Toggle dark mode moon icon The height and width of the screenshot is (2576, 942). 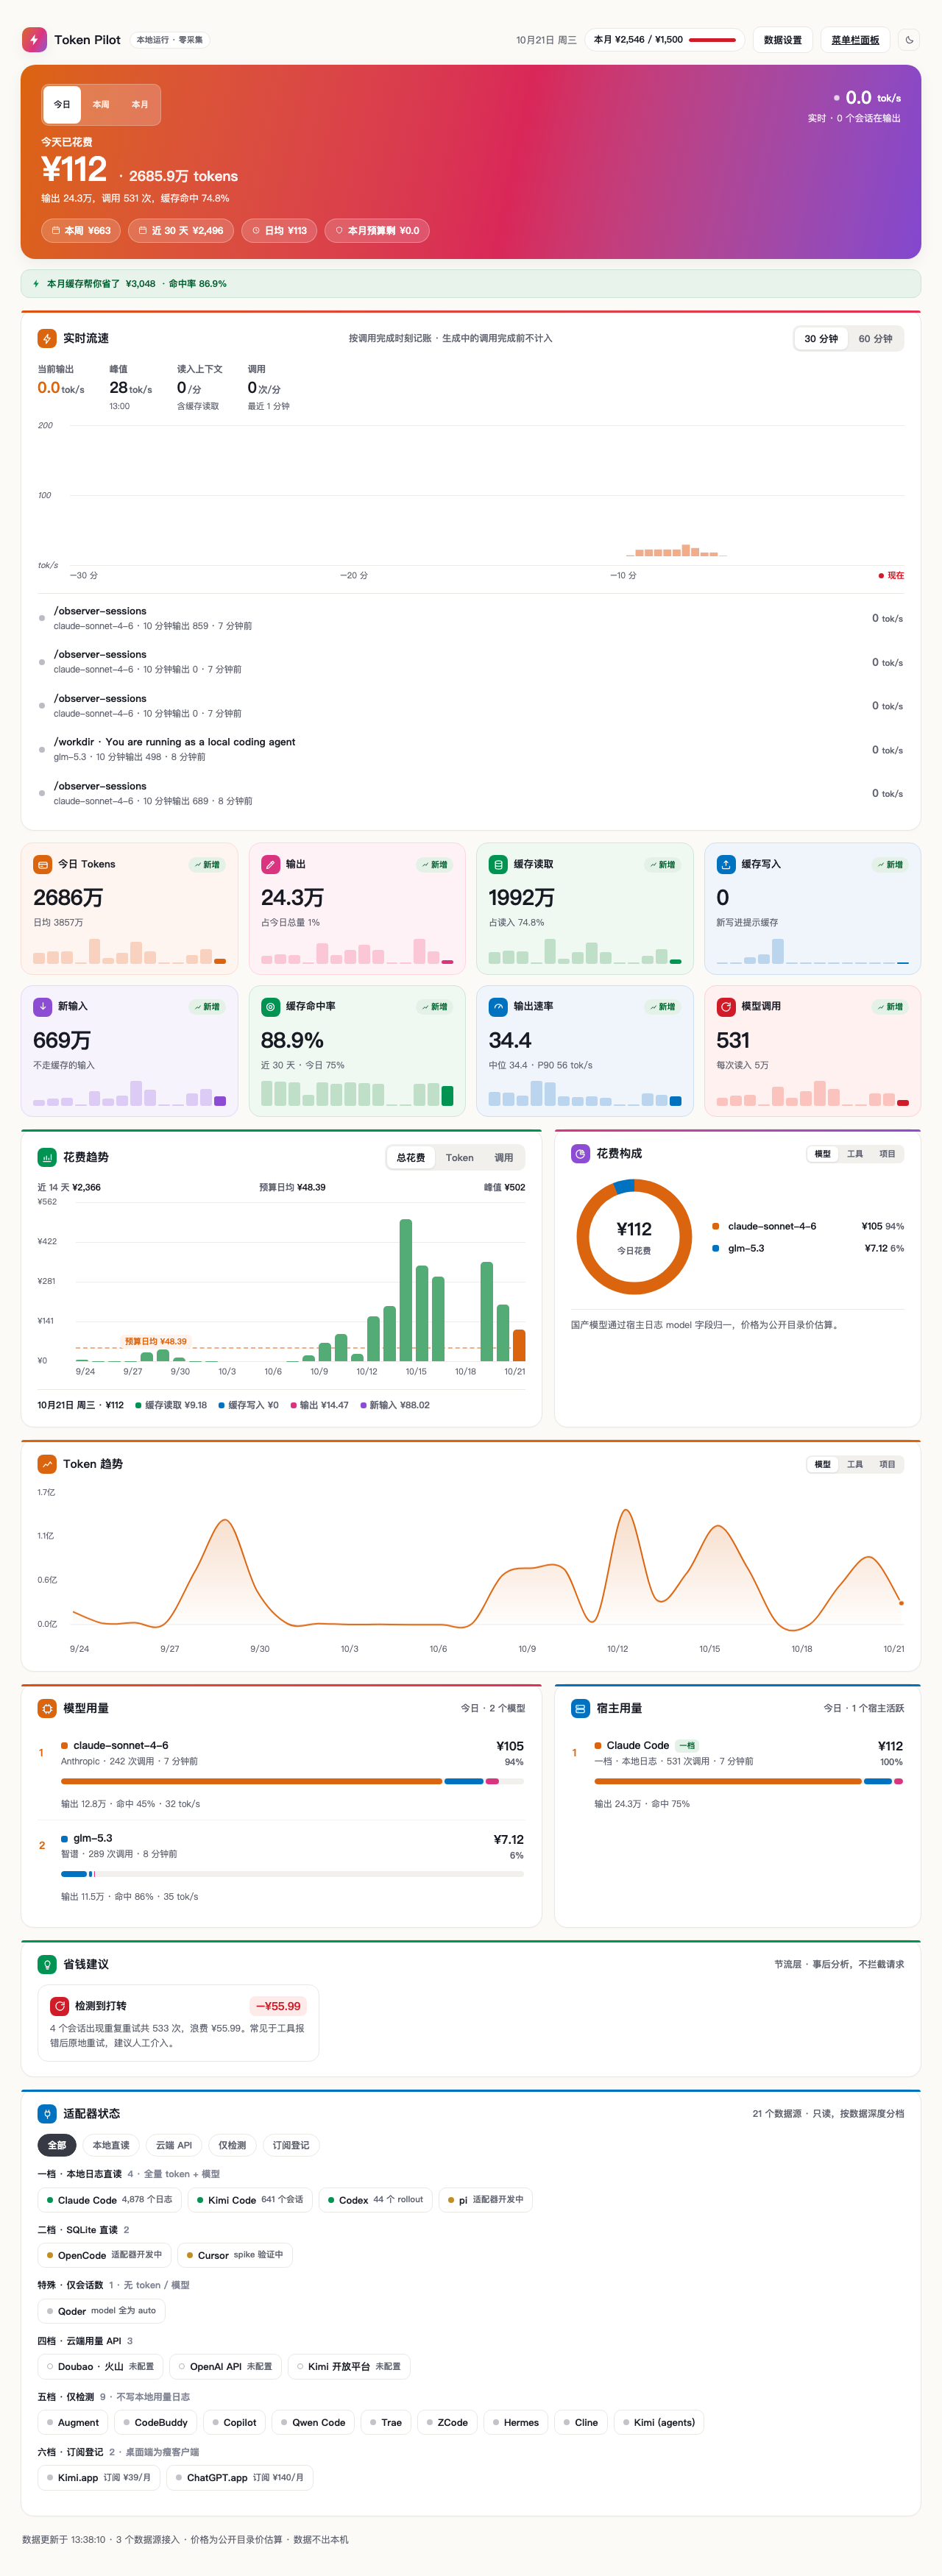(909, 40)
